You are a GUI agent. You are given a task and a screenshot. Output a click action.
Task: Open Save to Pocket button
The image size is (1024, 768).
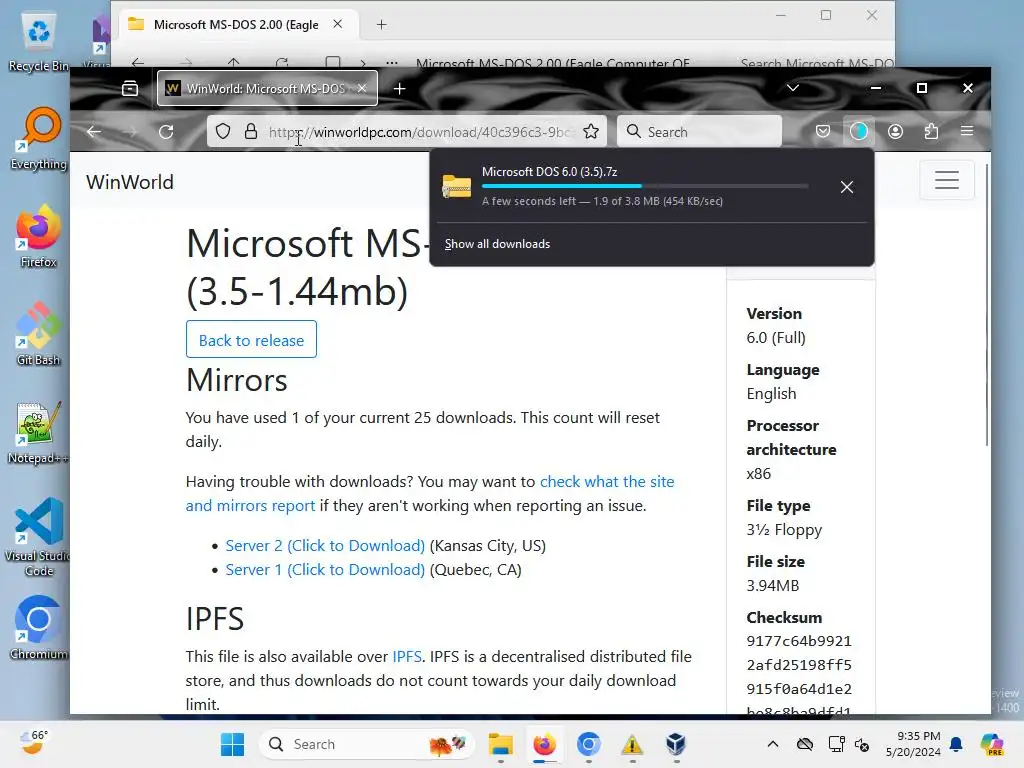(823, 132)
